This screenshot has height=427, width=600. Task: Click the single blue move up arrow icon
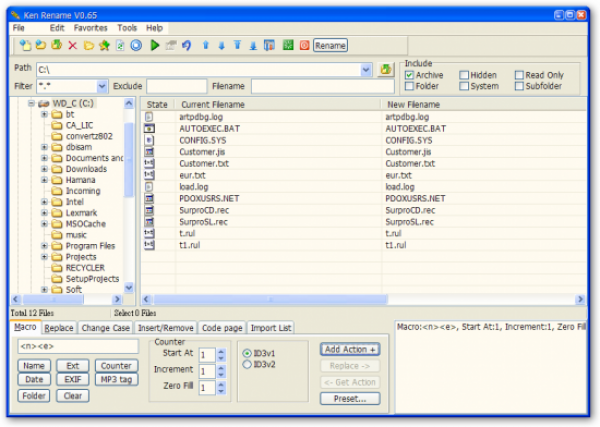pyautogui.click(x=205, y=45)
